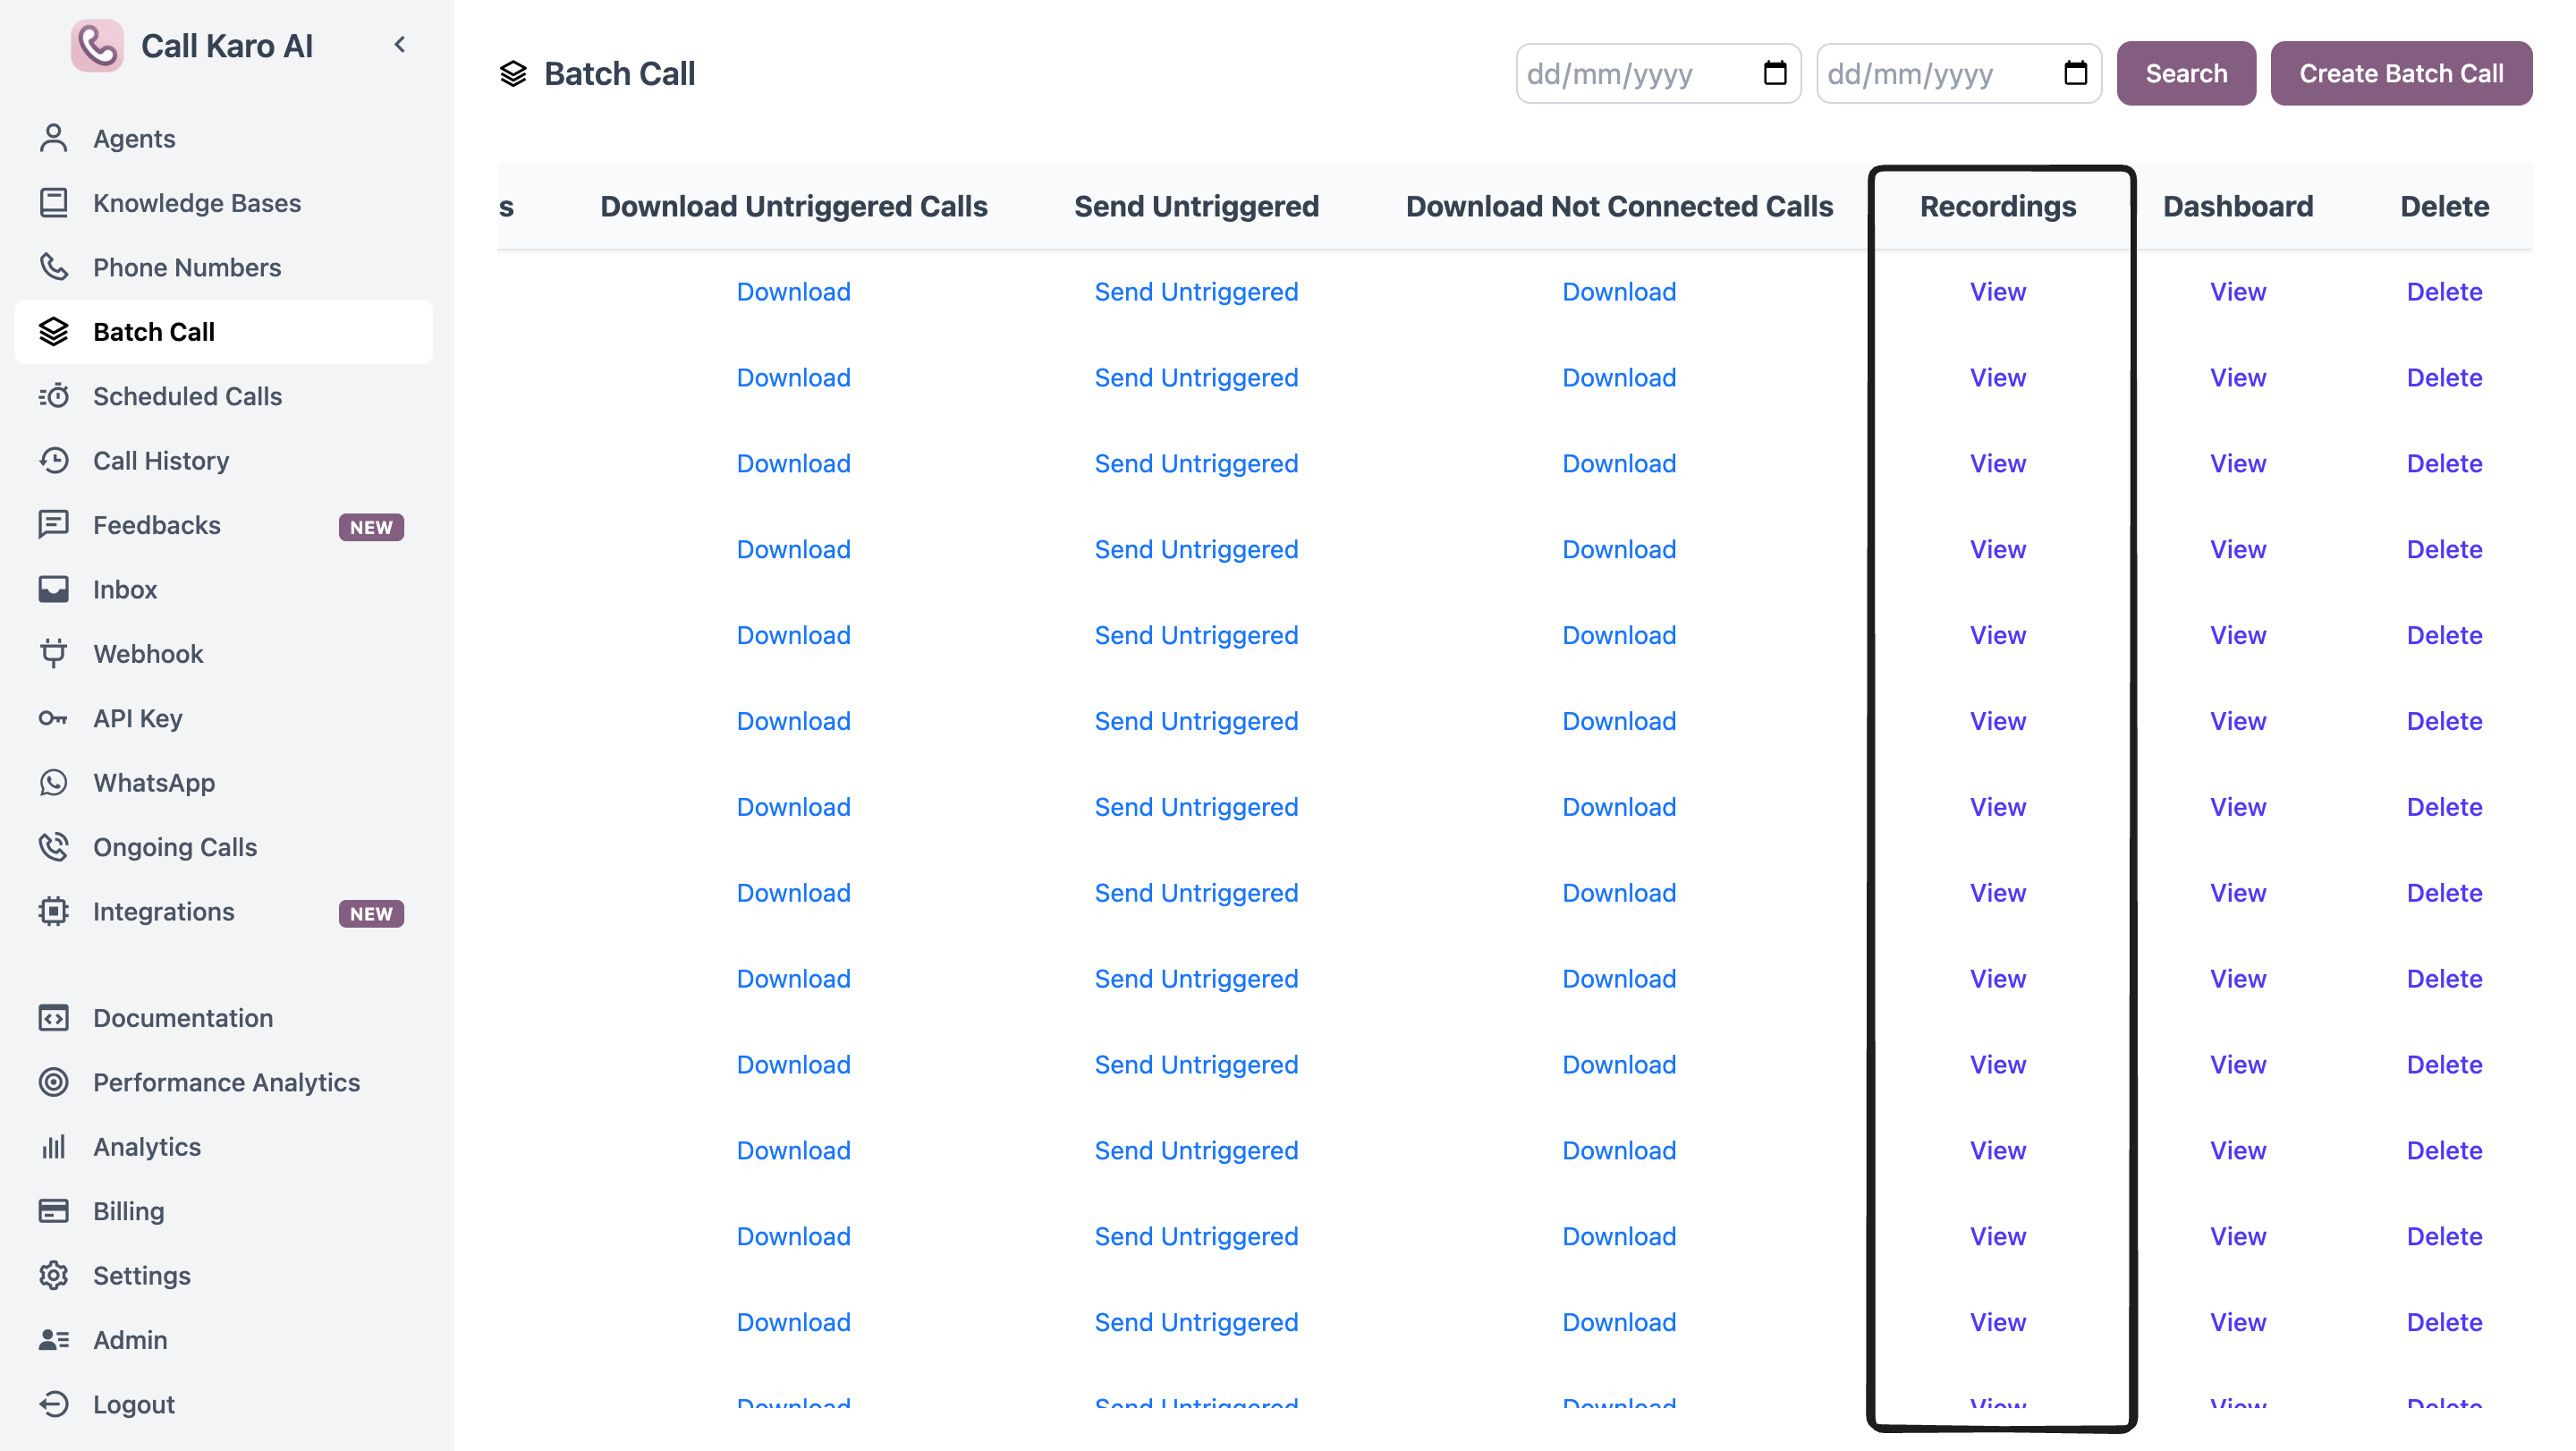2576x1451 pixels.
Task: Click the Send Untriggered column header
Action: pos(1196,206)
